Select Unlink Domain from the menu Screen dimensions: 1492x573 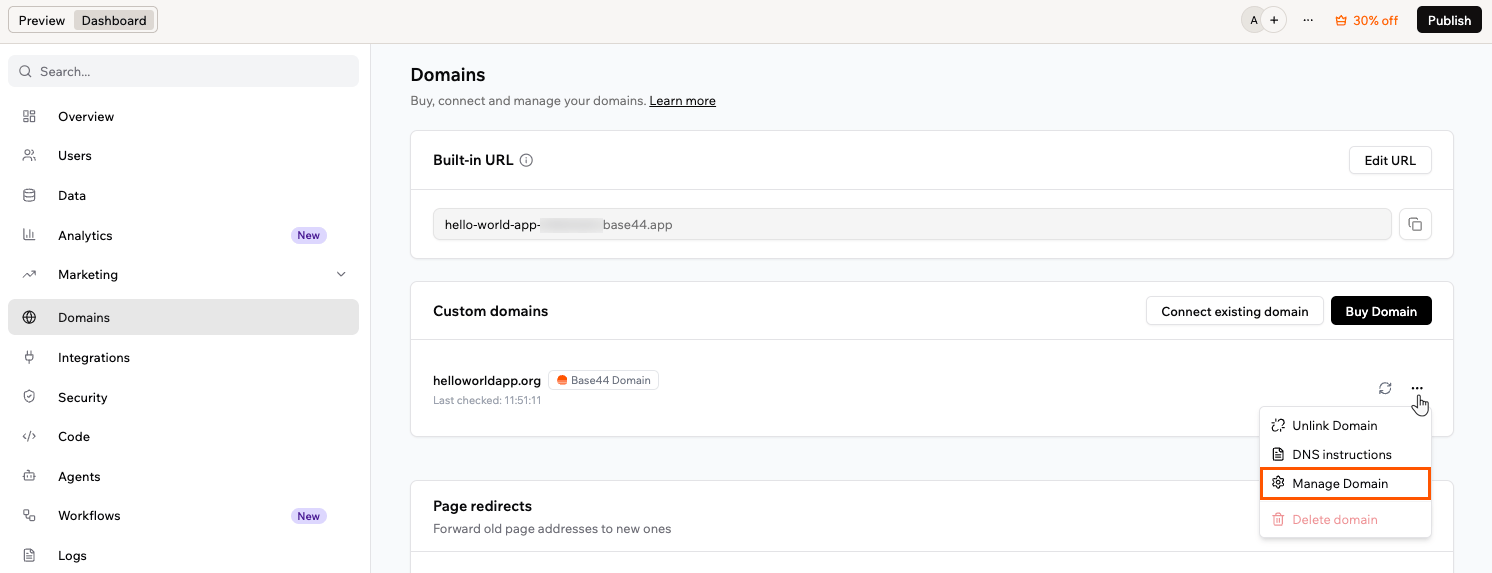[1345, 425]
